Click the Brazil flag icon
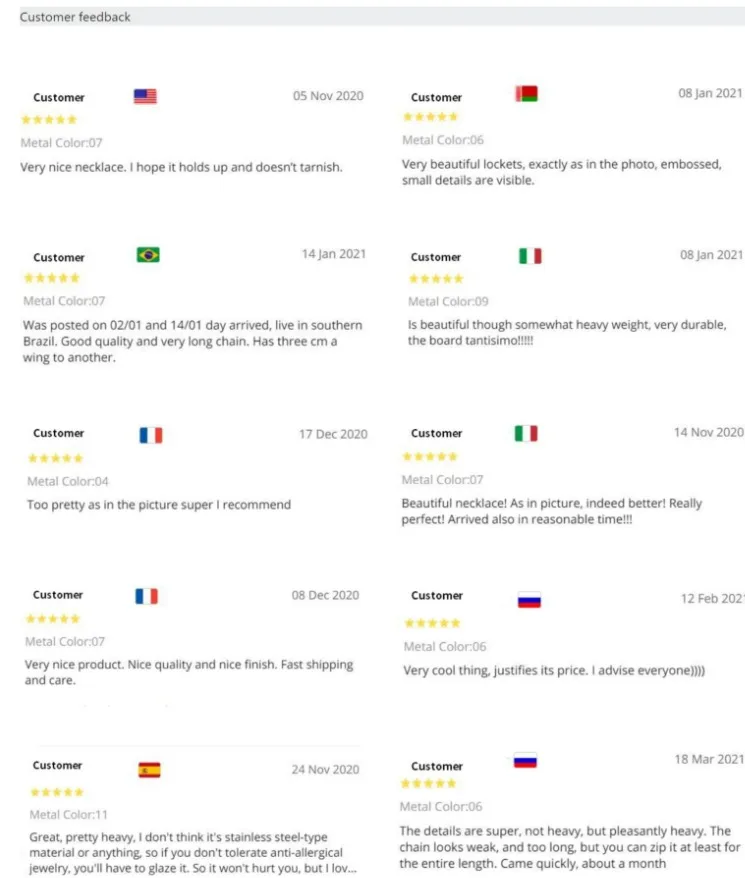745x878 pixels. coord(148,255)
